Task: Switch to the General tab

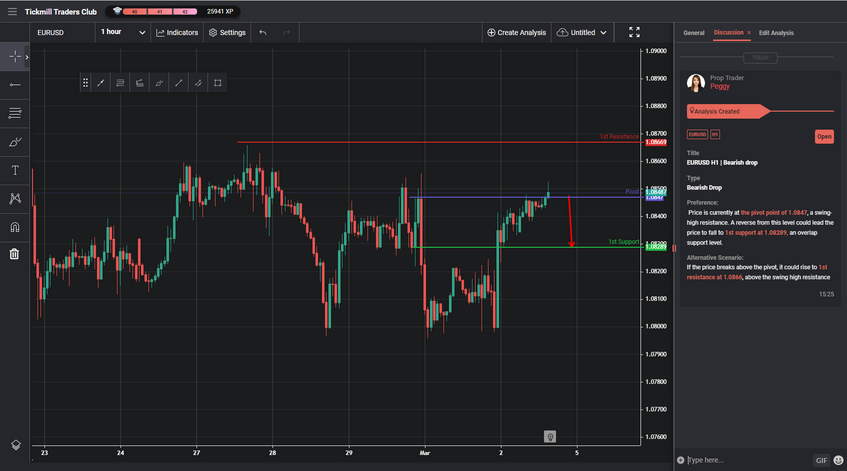Action: (x=694, y=33)
